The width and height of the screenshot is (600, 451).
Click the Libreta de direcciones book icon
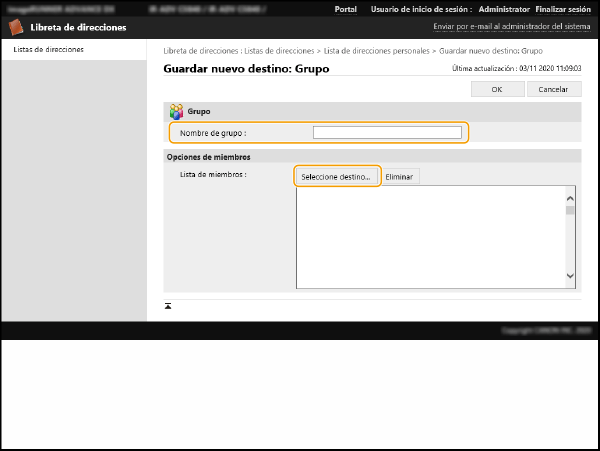pos(17,27)
